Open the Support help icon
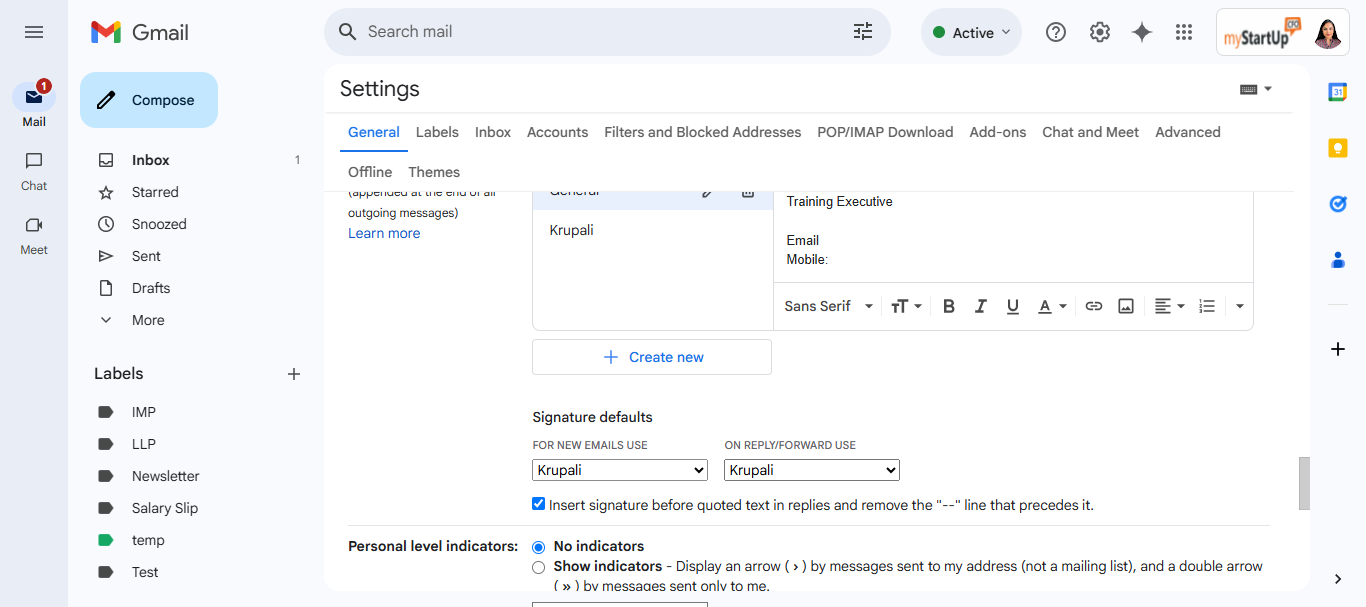The height and width of the screenshot is (607, 1366). click(1056, 32)
